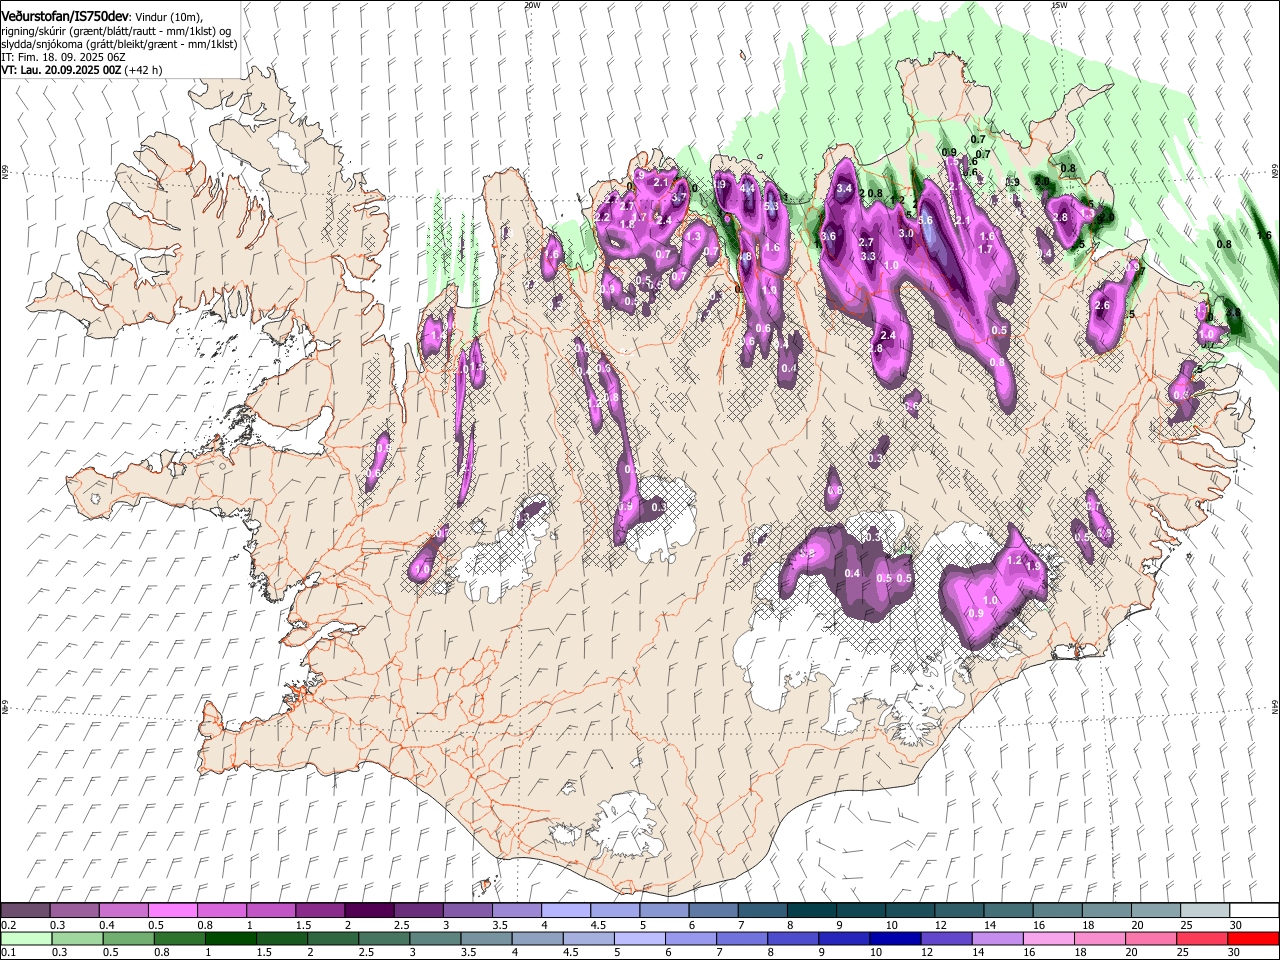The width and height of the screenshot is (1280, 960).
Task: Click pale lavender snow swatch for 4–4.5 mm
Action: (x=564, y=910)
